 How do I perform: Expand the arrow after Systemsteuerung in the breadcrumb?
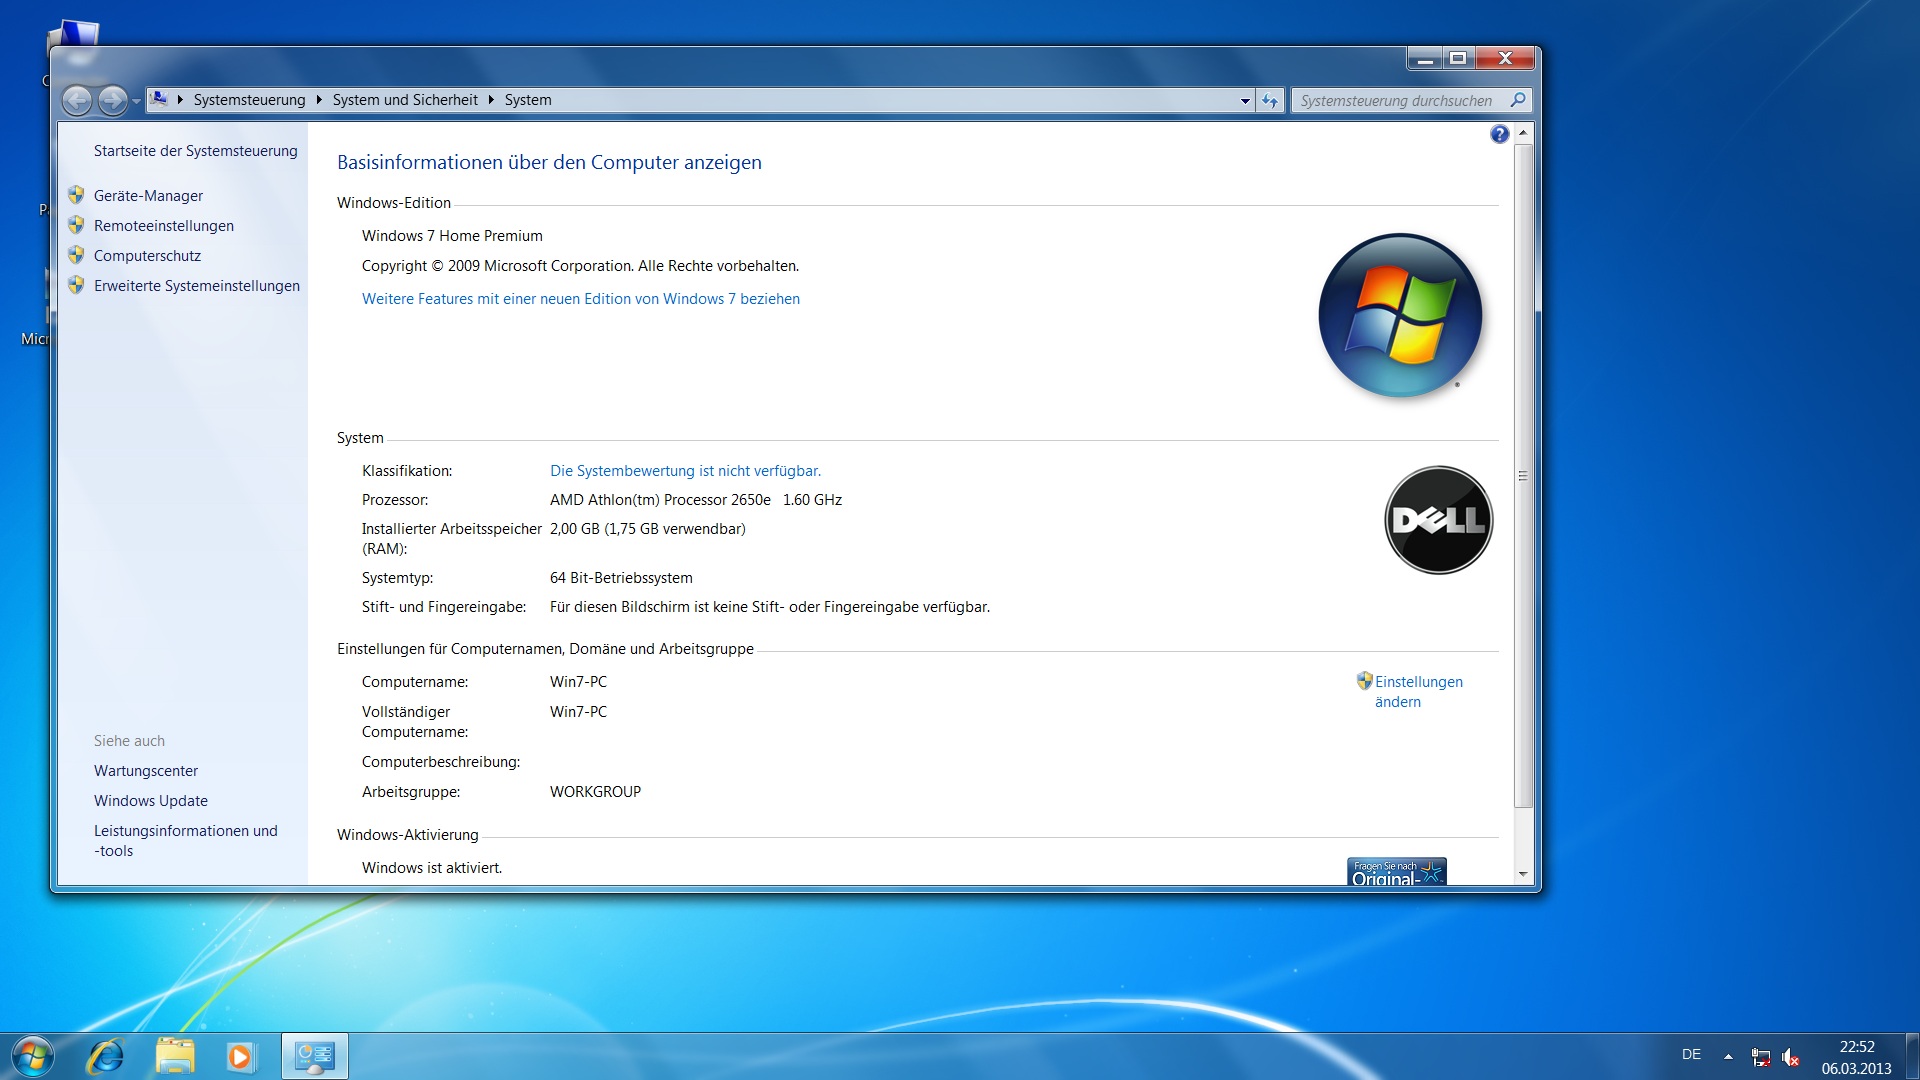[319, 100]
